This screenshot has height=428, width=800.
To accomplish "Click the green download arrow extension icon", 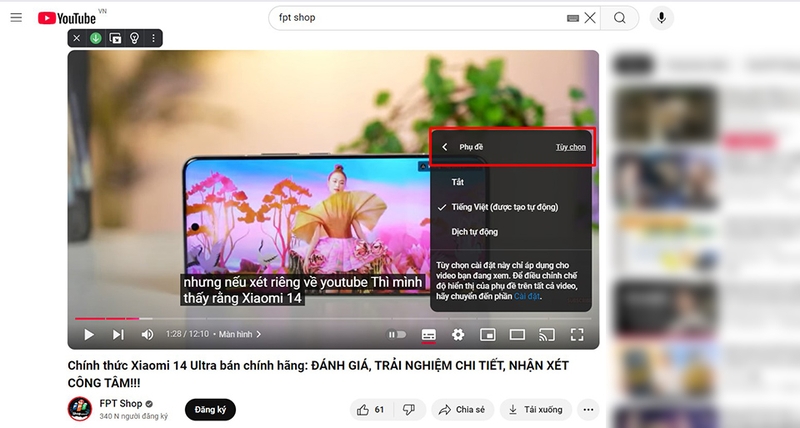I will pyautogui.click(x=96, y=38).
